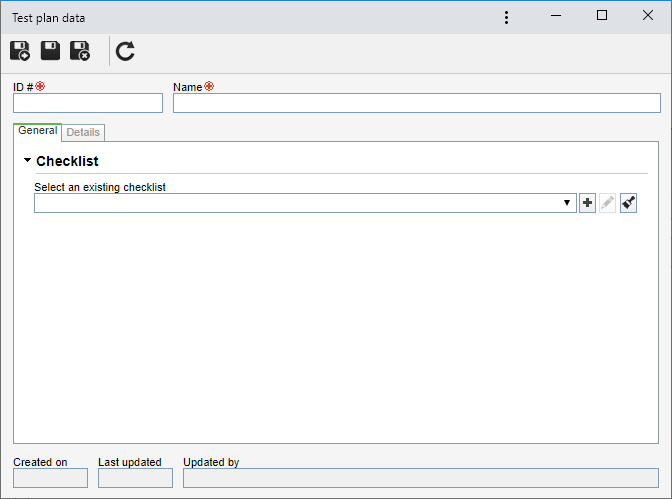Open the three-dot options menu

tap(507, 18)
